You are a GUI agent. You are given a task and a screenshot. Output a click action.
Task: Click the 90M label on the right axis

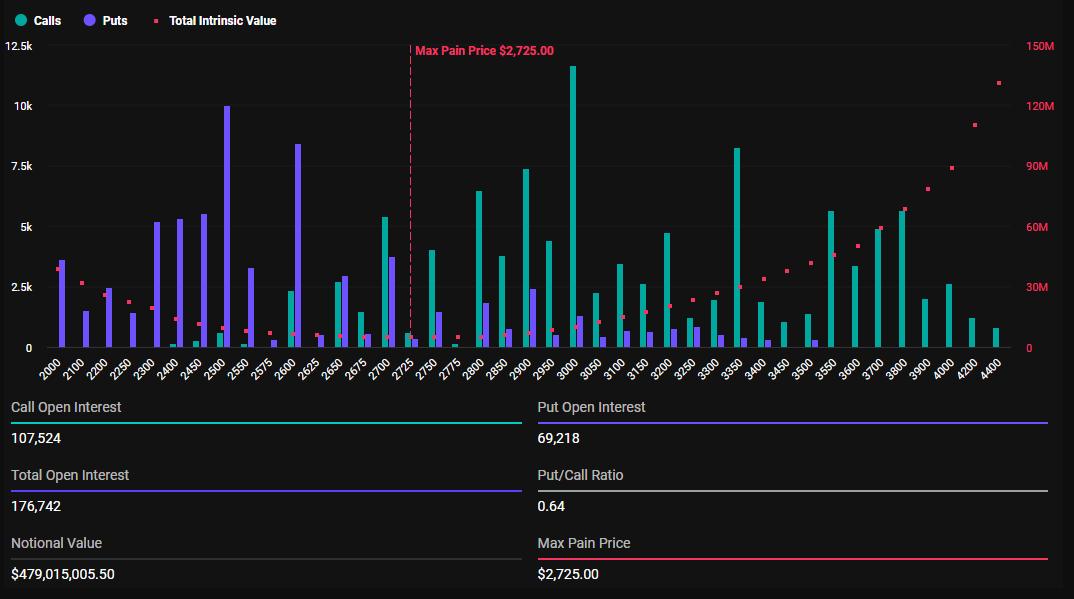[1037, 166]
